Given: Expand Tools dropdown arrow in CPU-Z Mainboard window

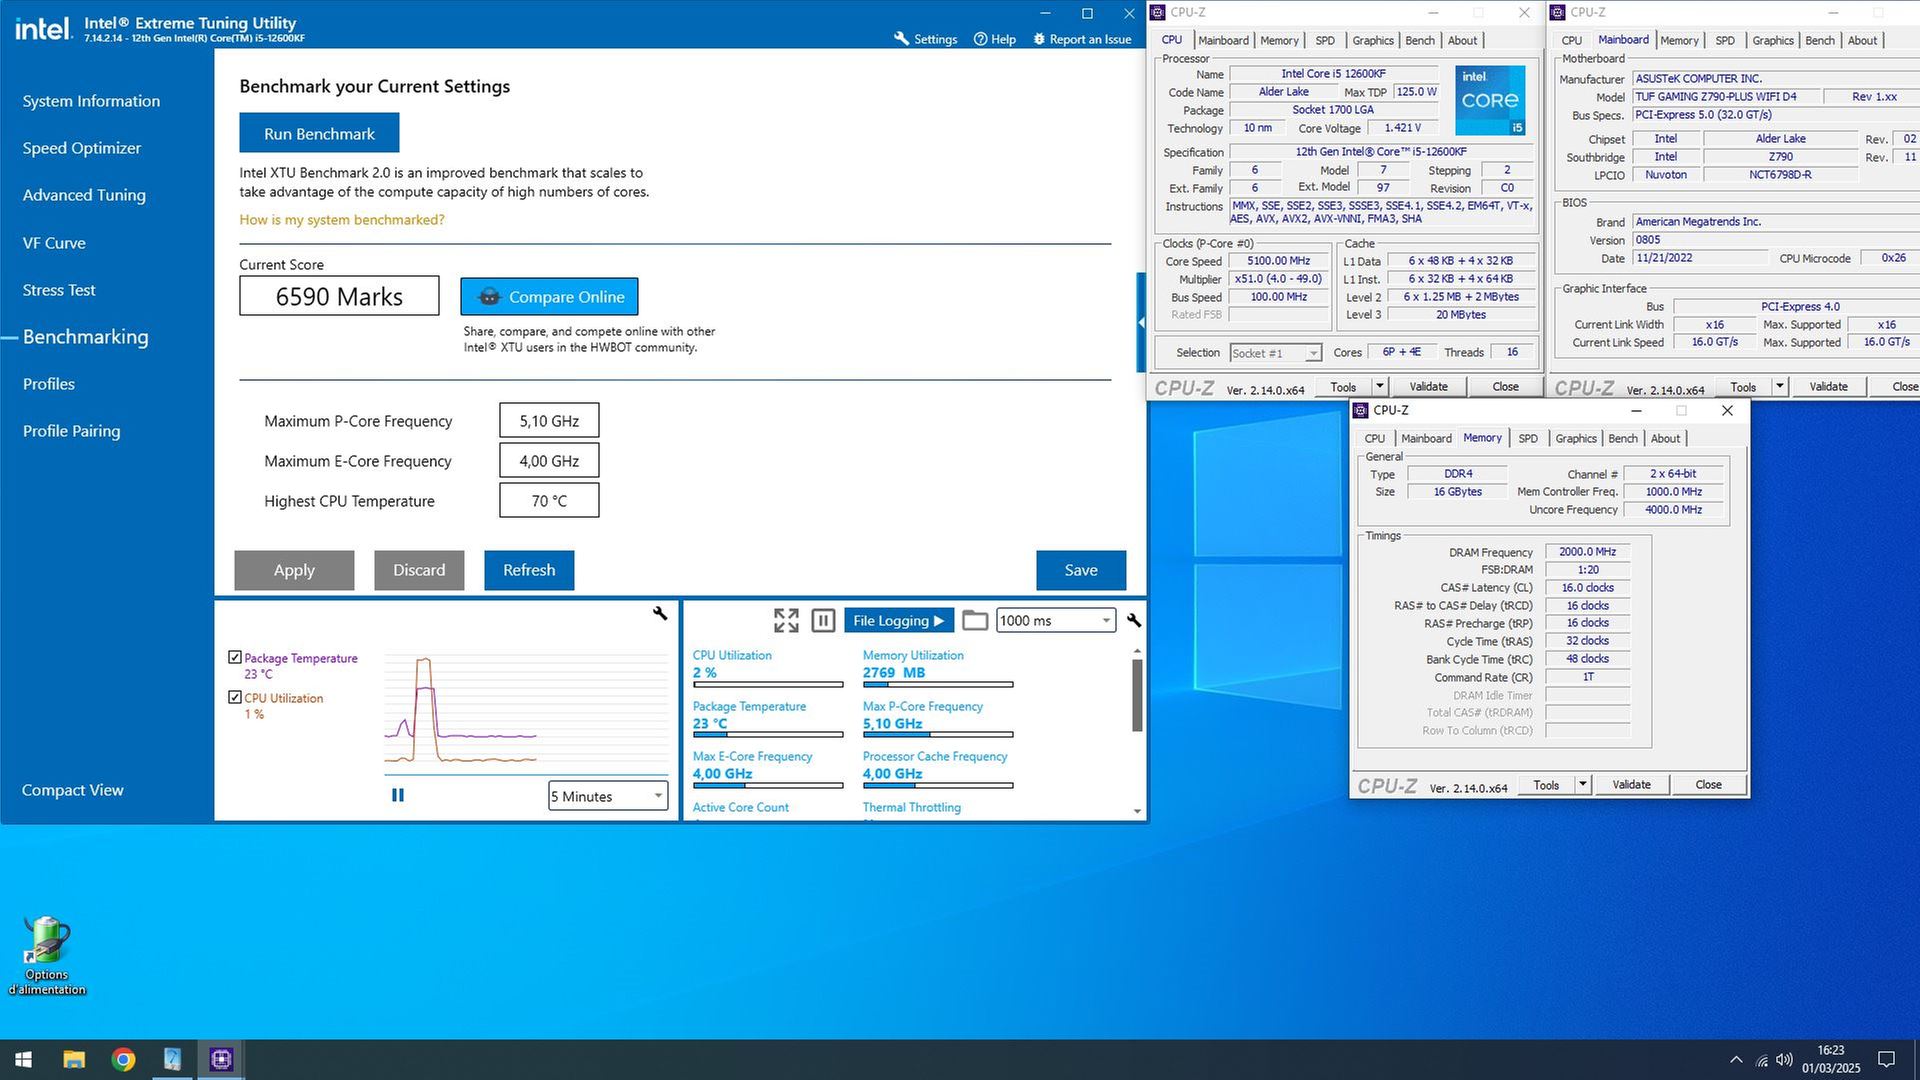Looking at the screenshot, I should click(x=1780, y=386).
